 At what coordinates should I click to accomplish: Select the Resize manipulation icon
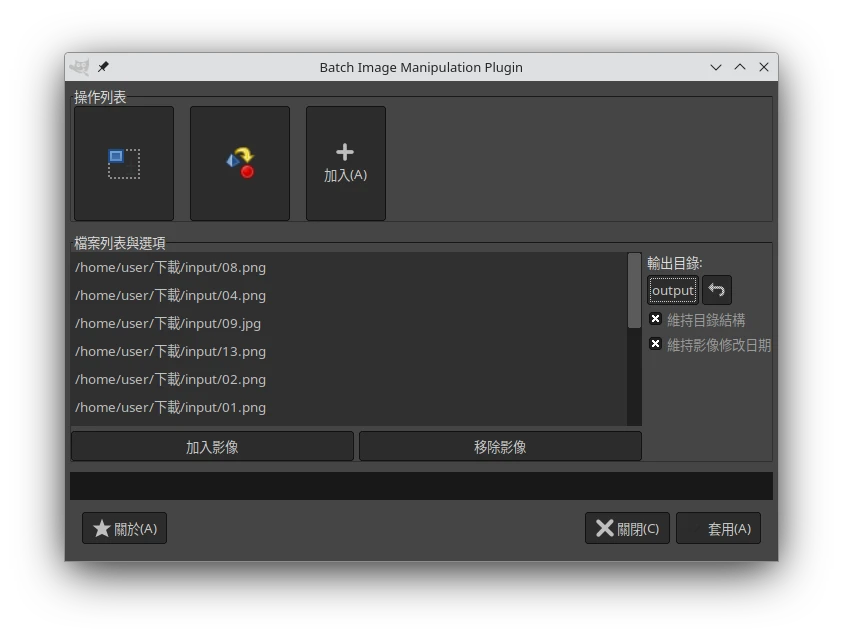[x=124, y=163]
